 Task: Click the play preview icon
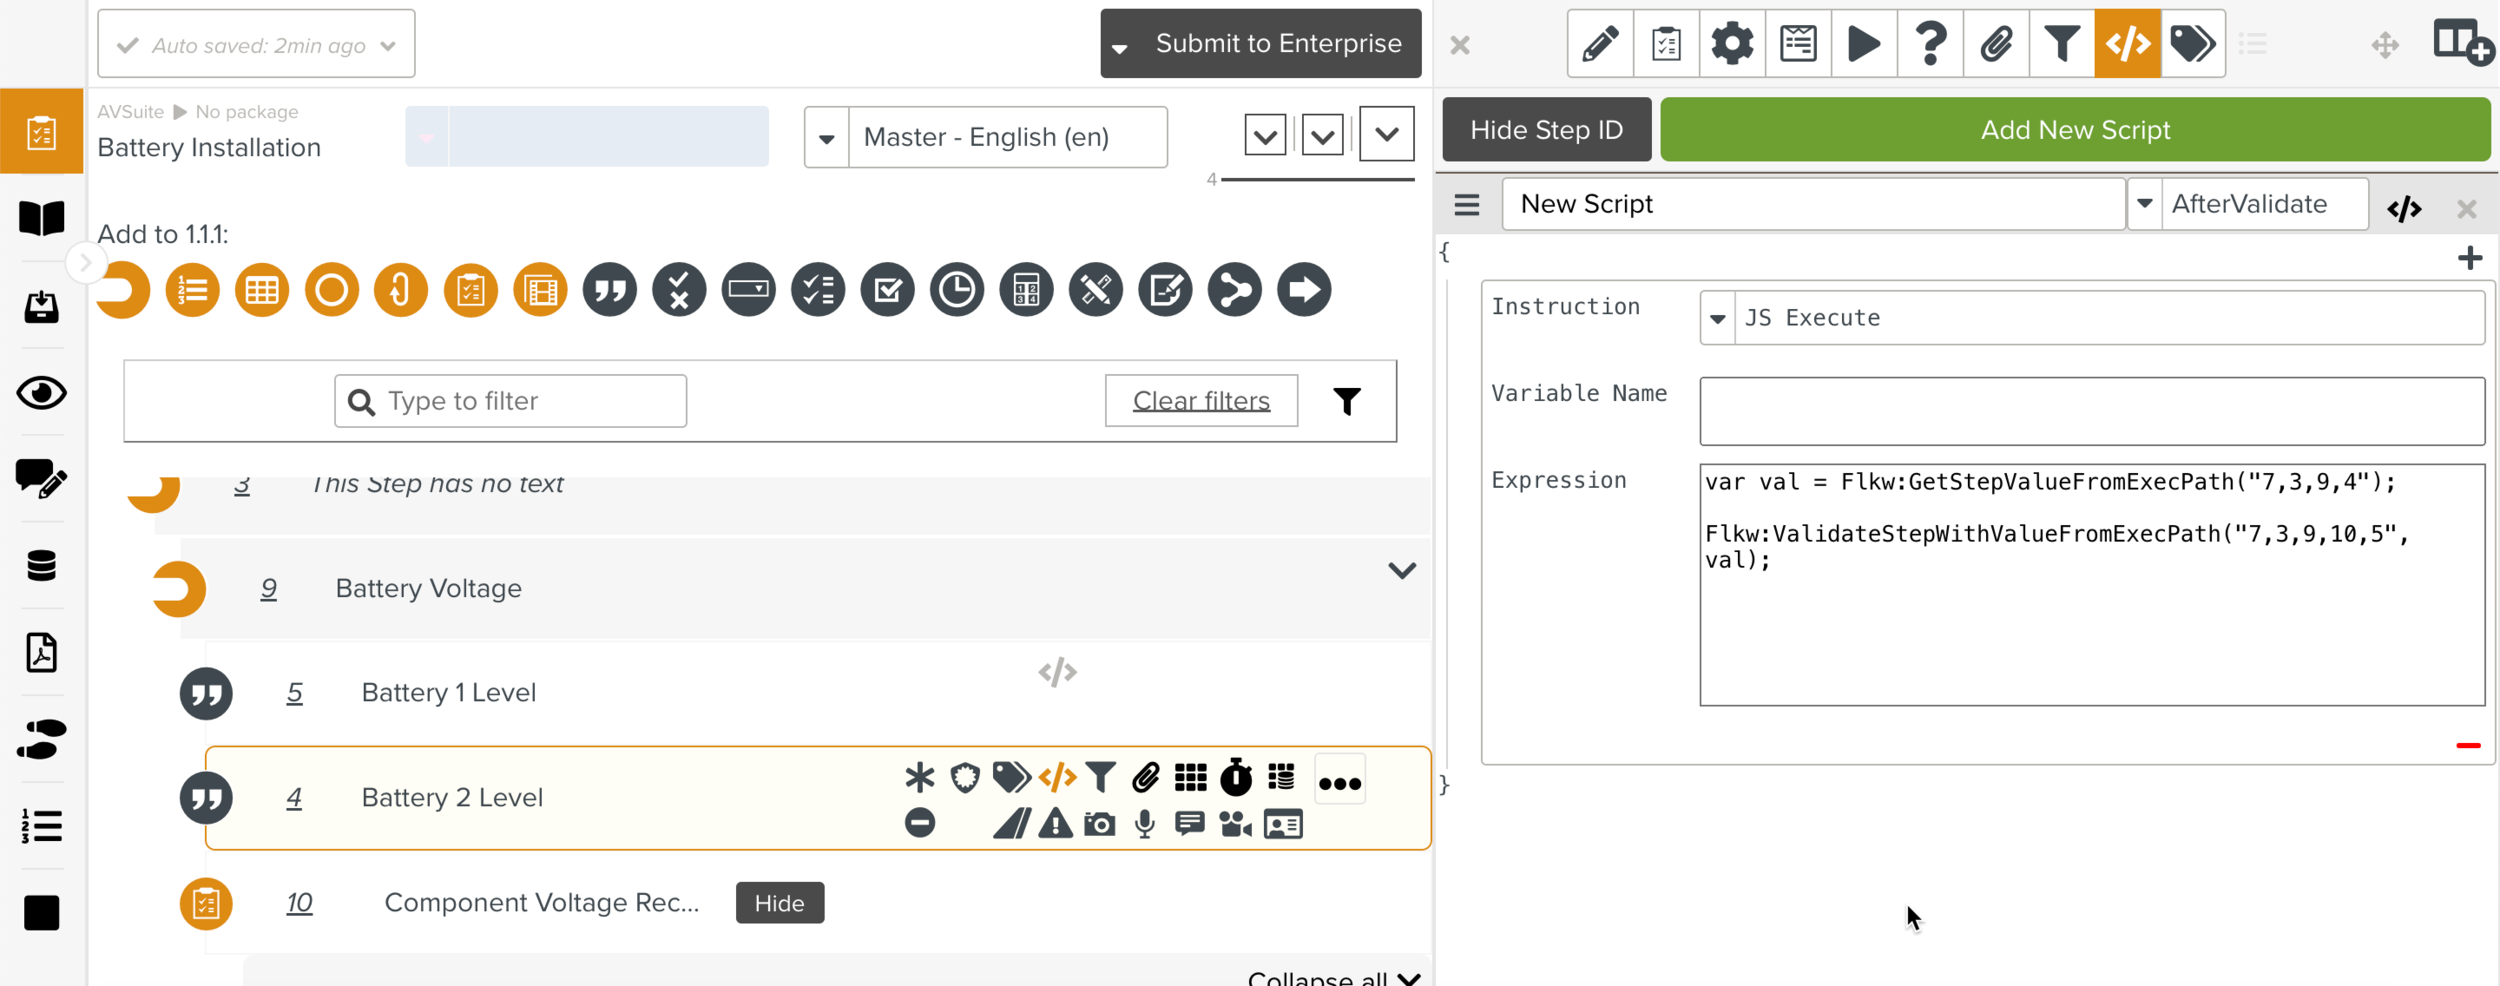pos(1864,44)
